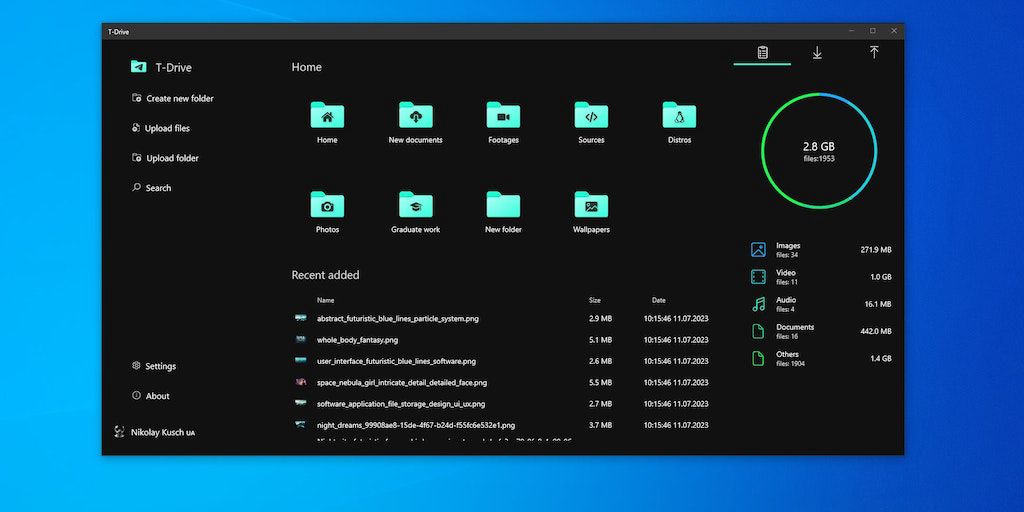The height and width of the screenshot is (512, 1024).
Task: Switch to the downloads tab
Action: tap(817, 53)
